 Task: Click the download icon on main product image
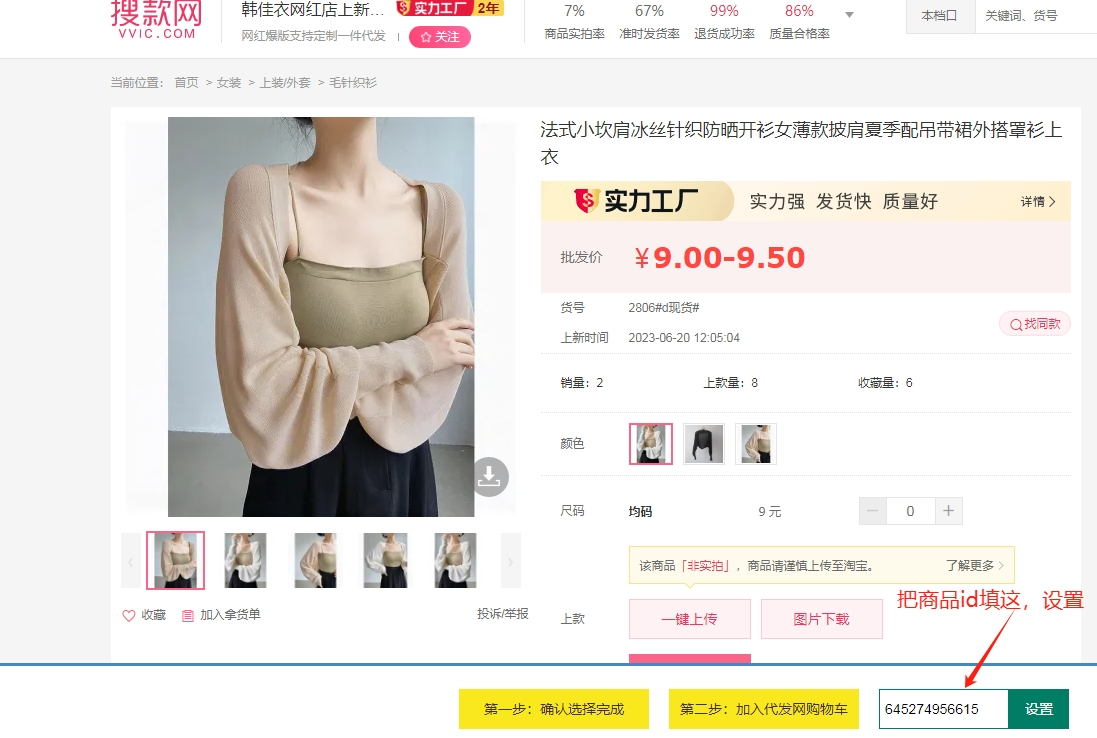point(489,477)
